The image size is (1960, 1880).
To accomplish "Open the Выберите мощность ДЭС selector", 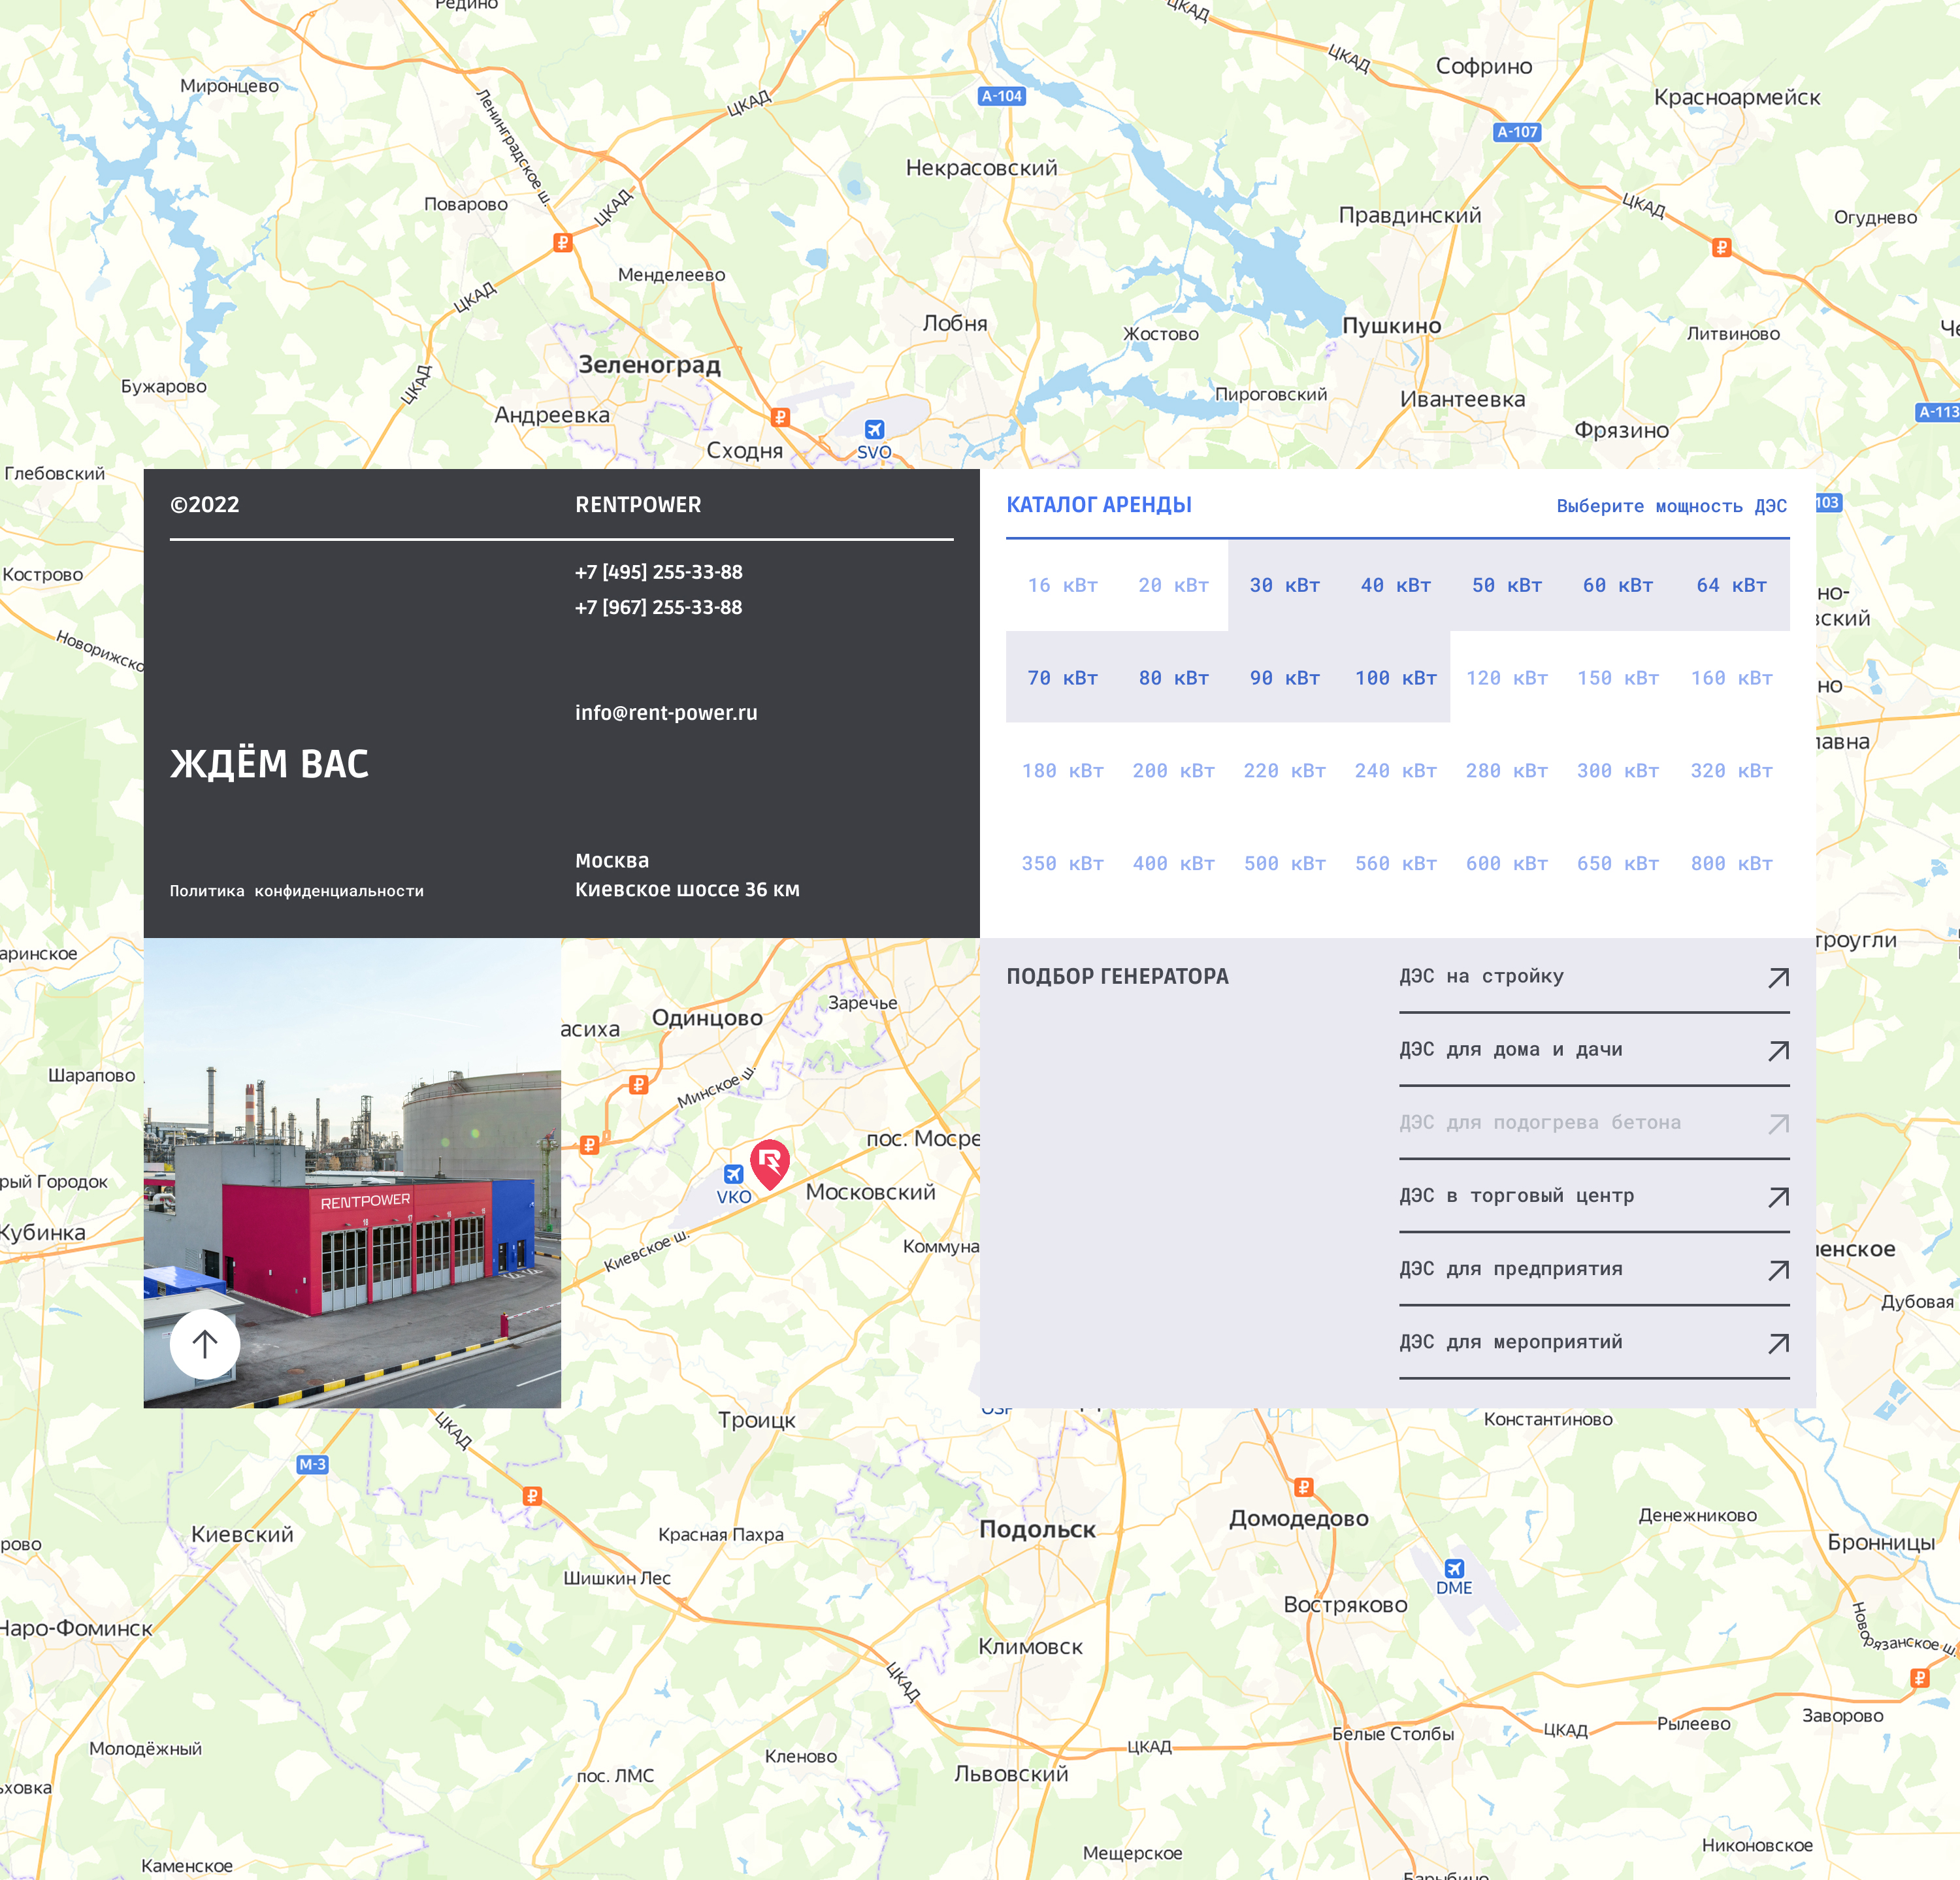I will (x=1670, y=506).
